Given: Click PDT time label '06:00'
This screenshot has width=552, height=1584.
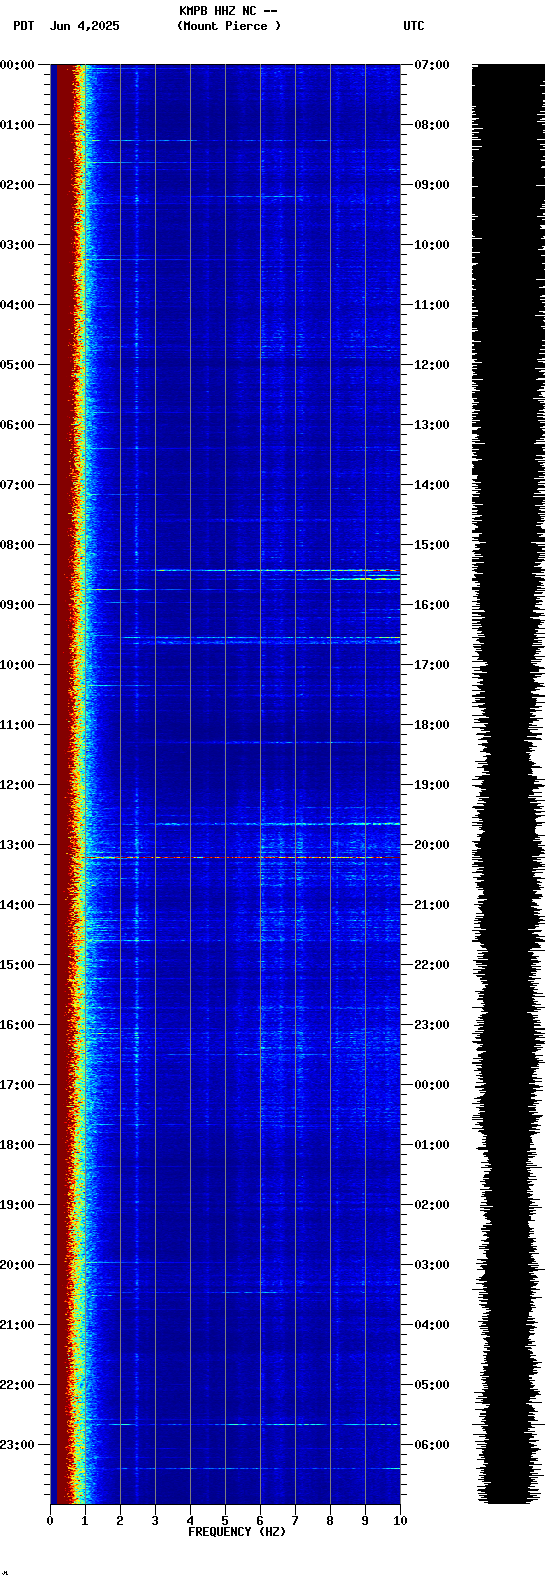Looking at the screenshot, I should (x=17, y=425).
